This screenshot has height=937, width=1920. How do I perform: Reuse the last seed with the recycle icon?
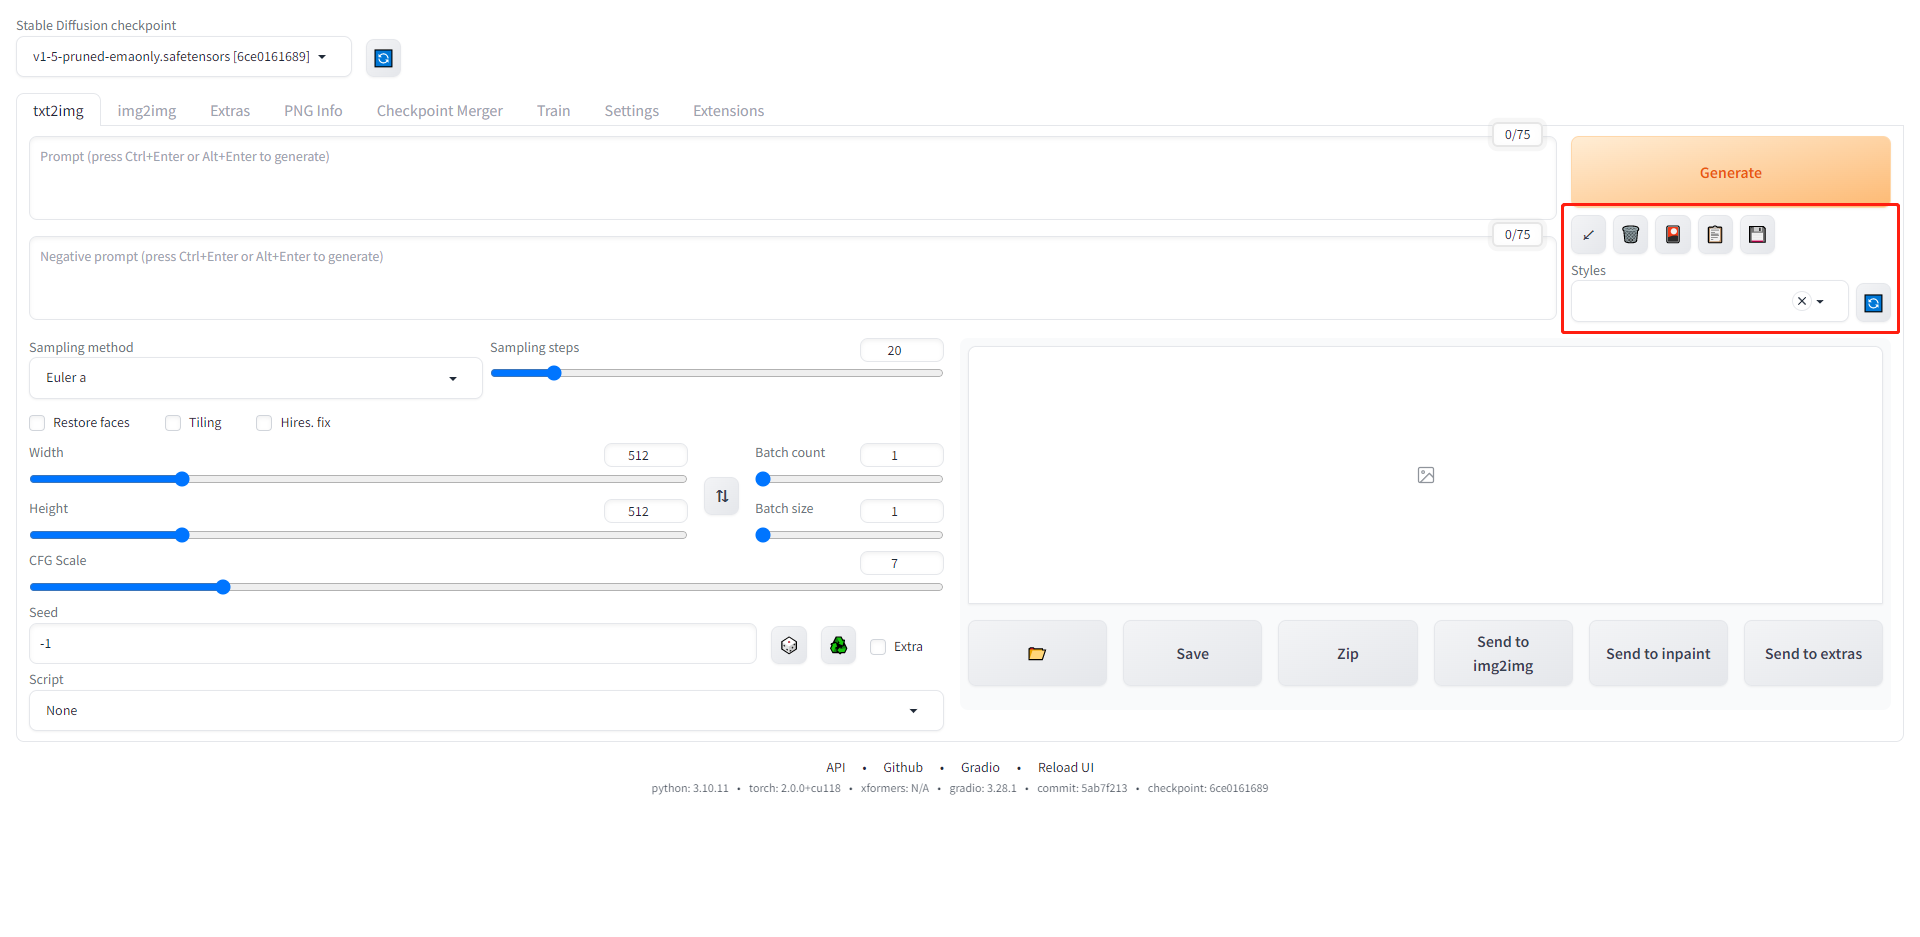(838, 646)
